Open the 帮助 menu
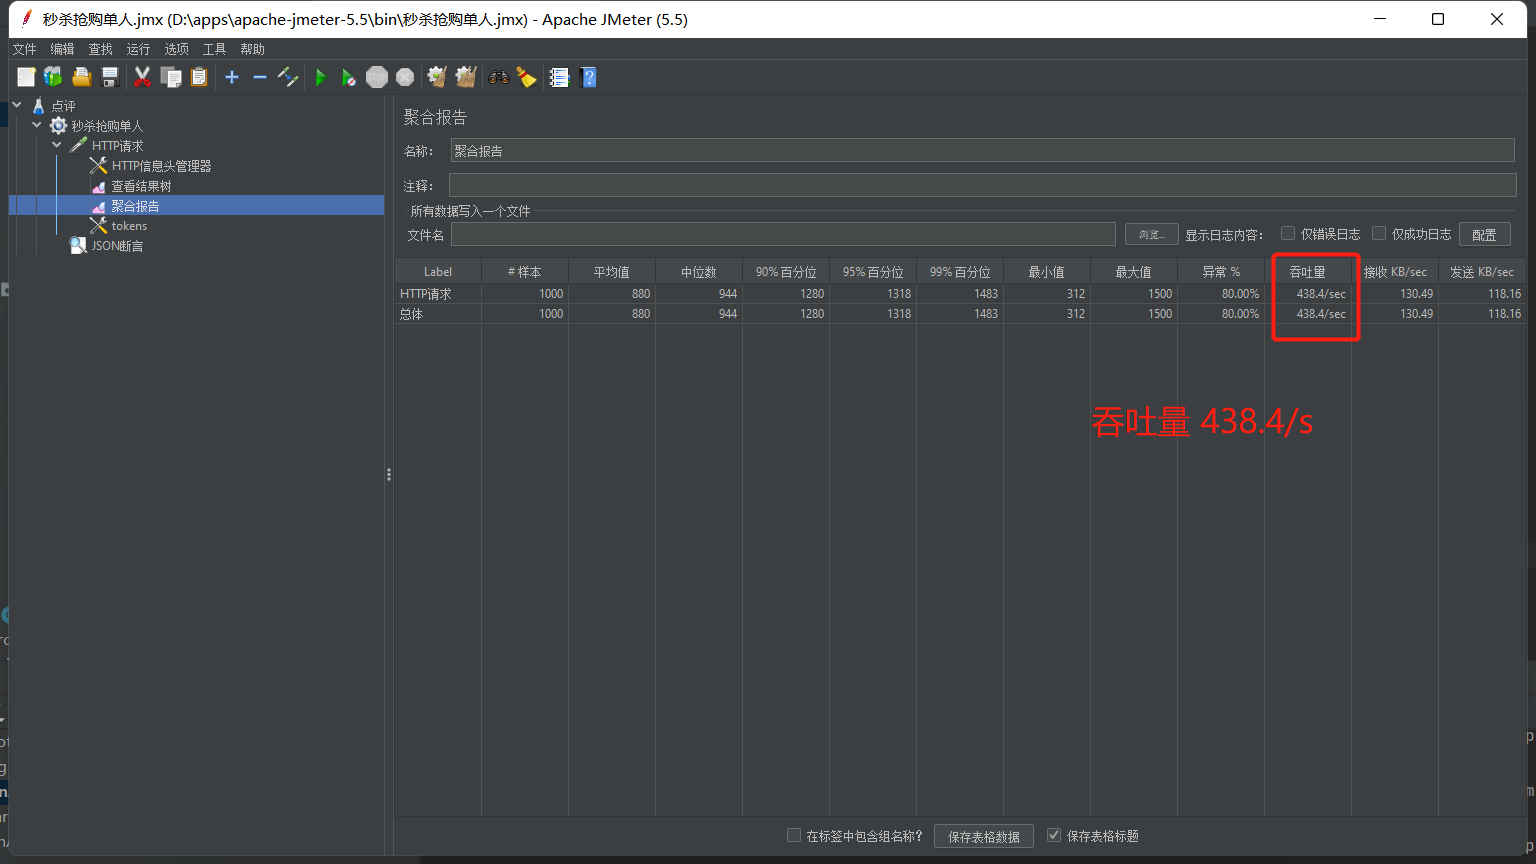This screenshot has height=864, width=1536. [x=252, y=49]
